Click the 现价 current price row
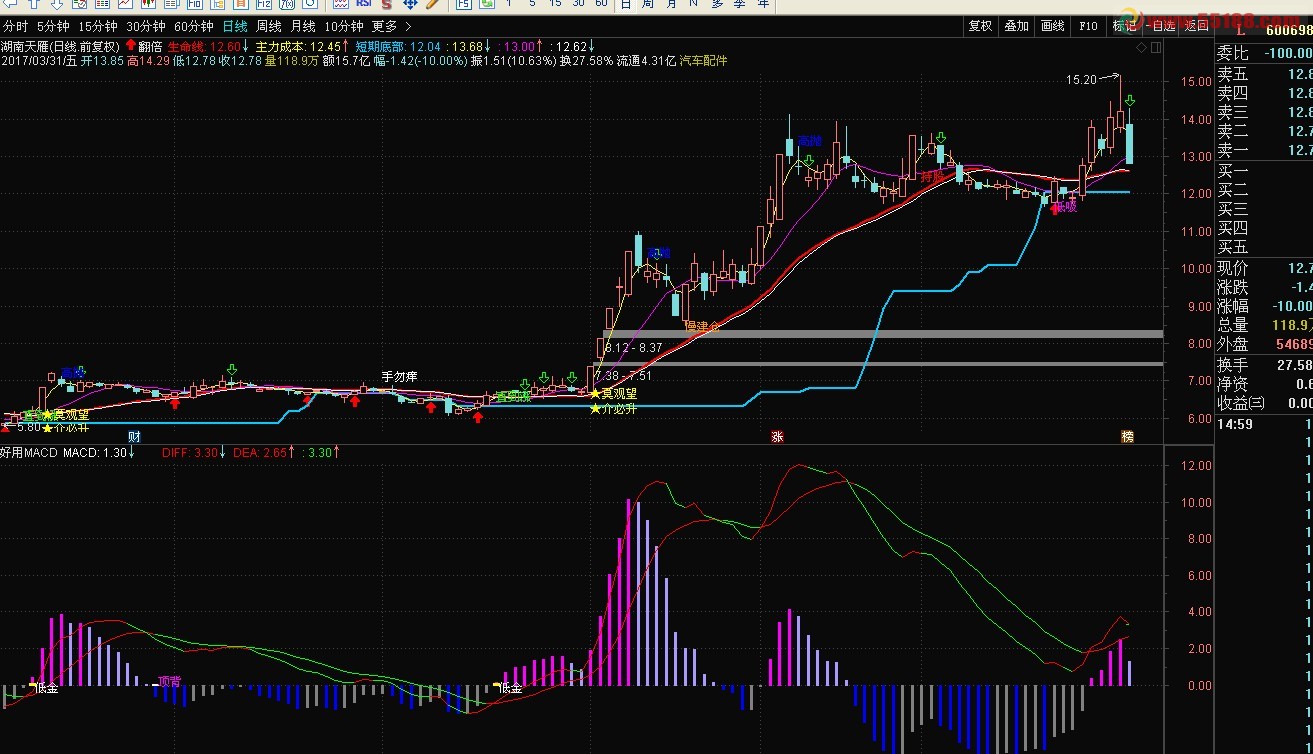The image size is (1313, 754). point(1263,268)
